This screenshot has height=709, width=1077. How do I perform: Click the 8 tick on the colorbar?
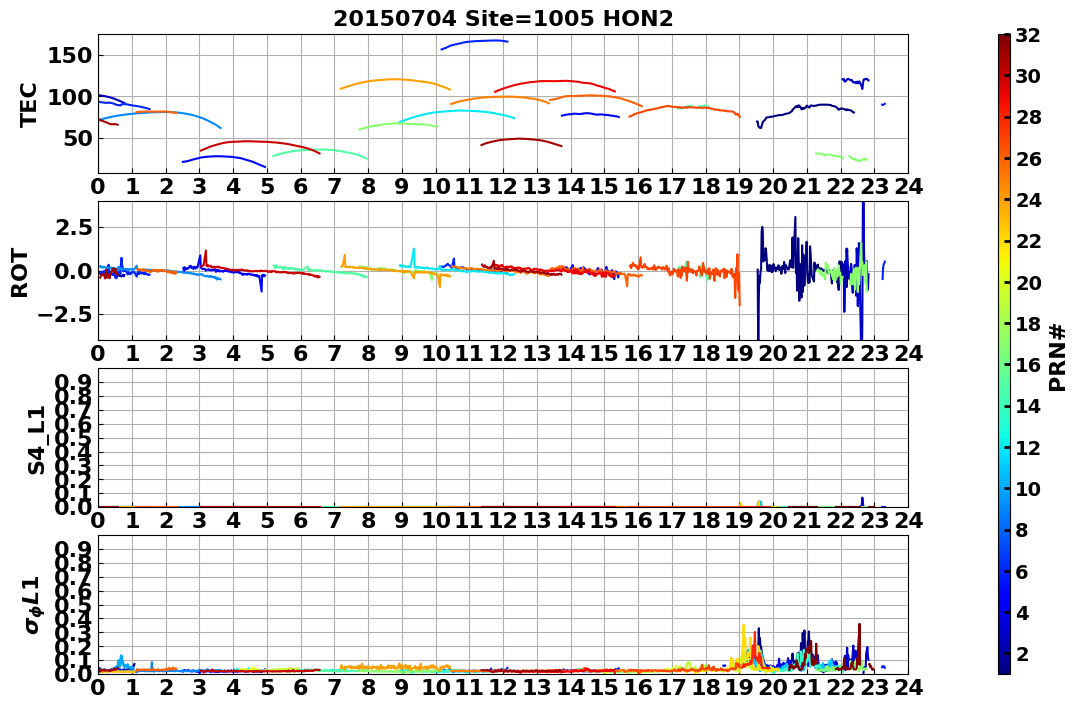click(x=1021, y=530)
